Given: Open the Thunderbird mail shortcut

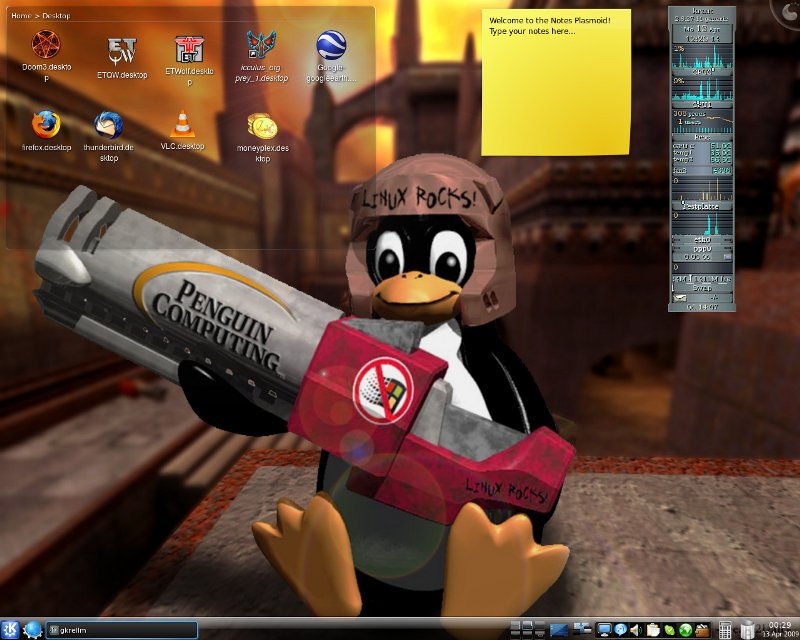Looking at the screenshot, I should point(108,124).
